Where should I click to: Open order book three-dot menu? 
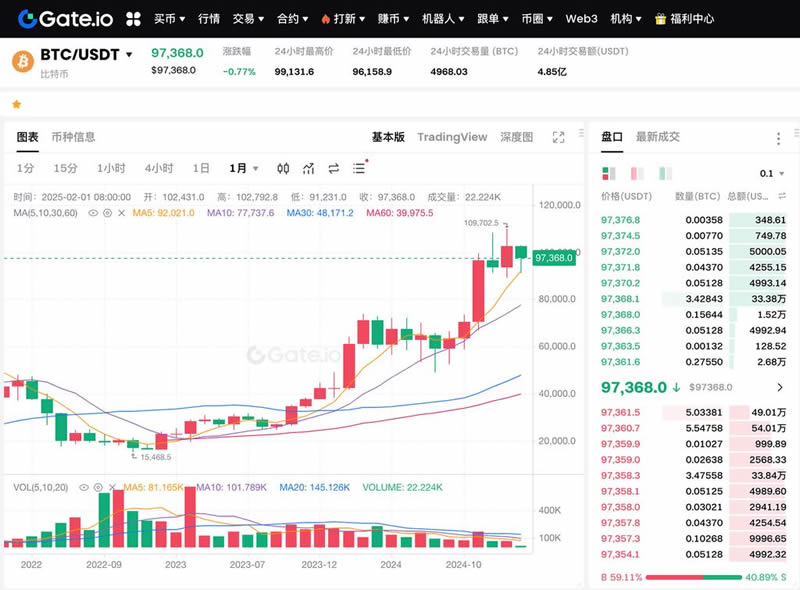[778, 138]
